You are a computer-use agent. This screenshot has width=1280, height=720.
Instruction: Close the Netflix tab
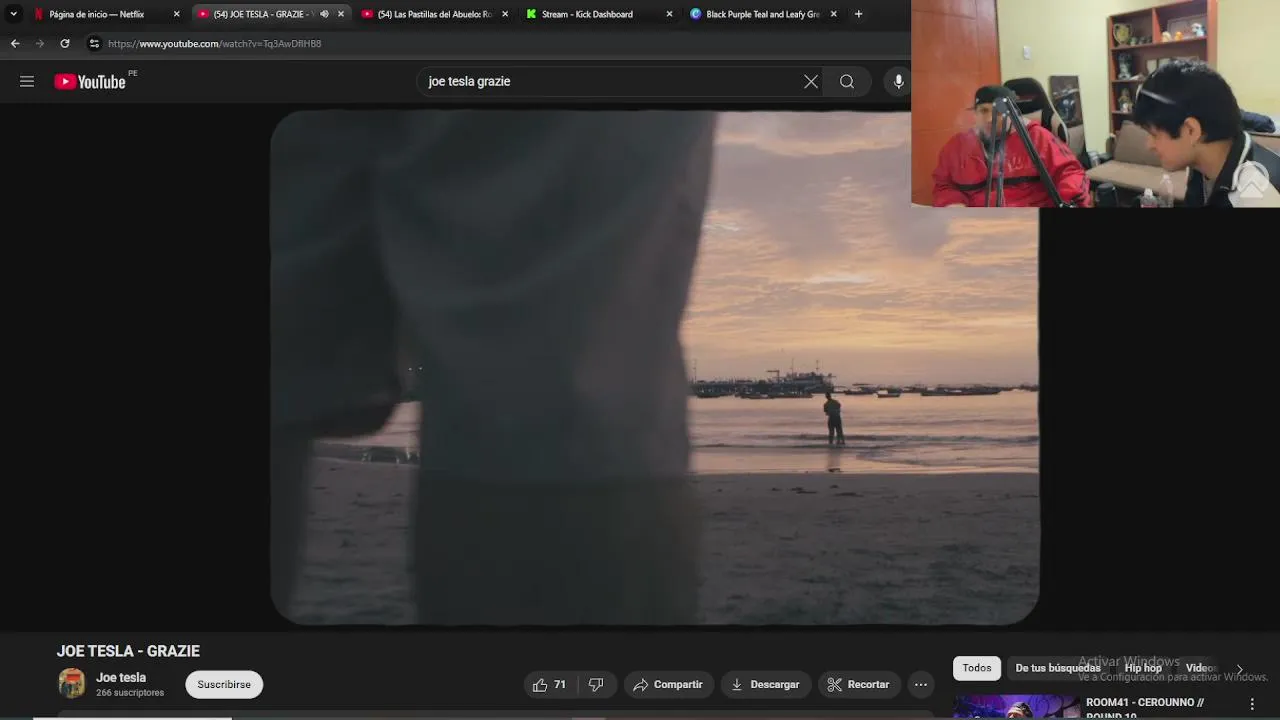[x=177, y=14]
